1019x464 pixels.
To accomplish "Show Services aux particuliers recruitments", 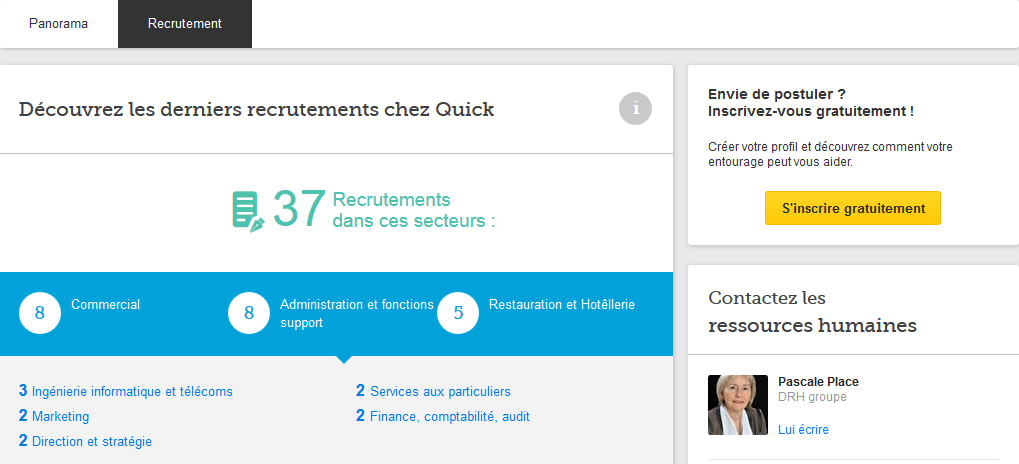I will point(440,391).
